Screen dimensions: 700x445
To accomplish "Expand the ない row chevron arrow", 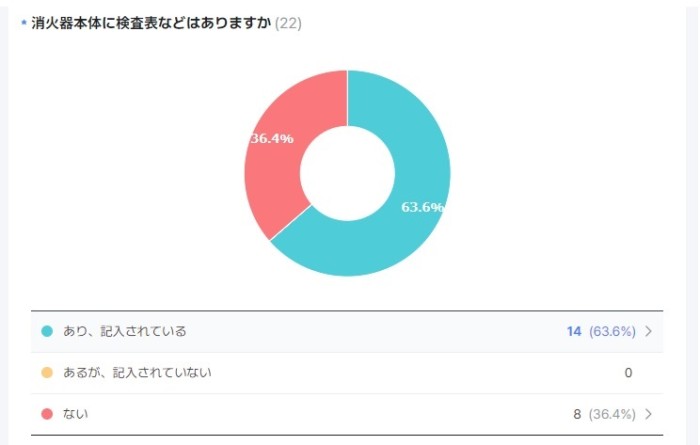I will point(649,414).
